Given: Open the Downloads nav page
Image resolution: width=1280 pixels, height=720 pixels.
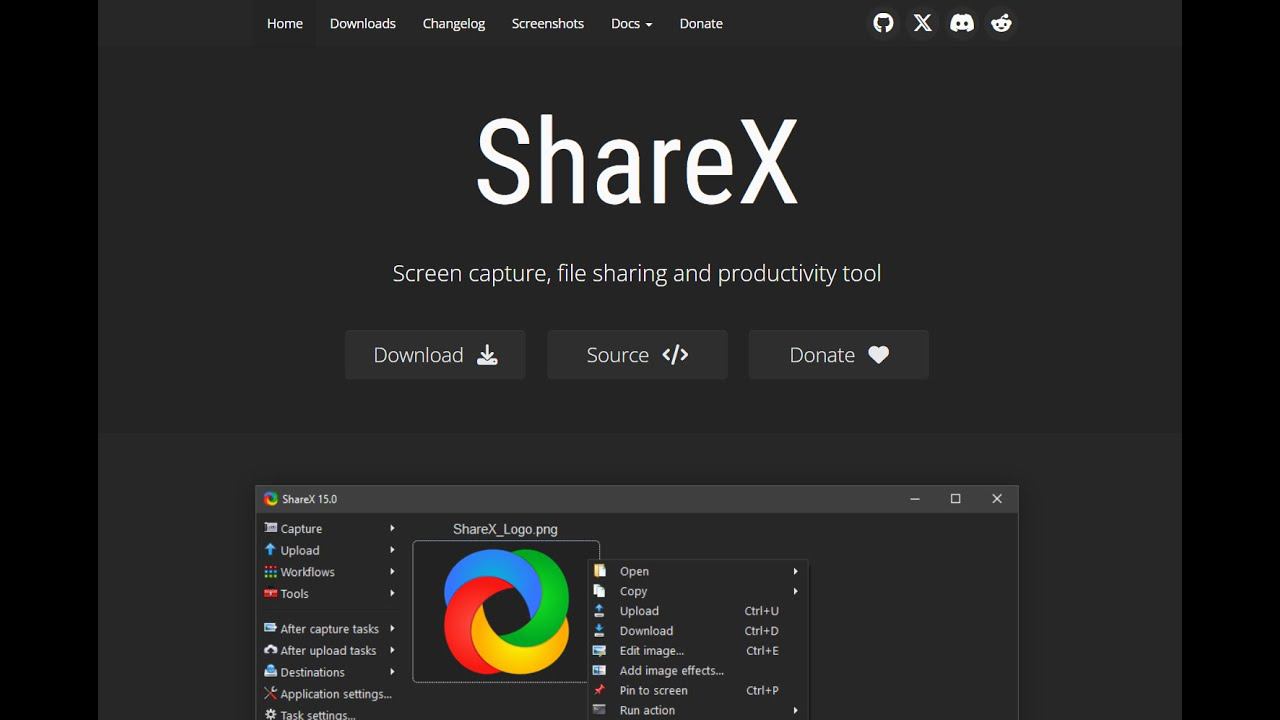Looking at the screenshot, I should 363,23.
